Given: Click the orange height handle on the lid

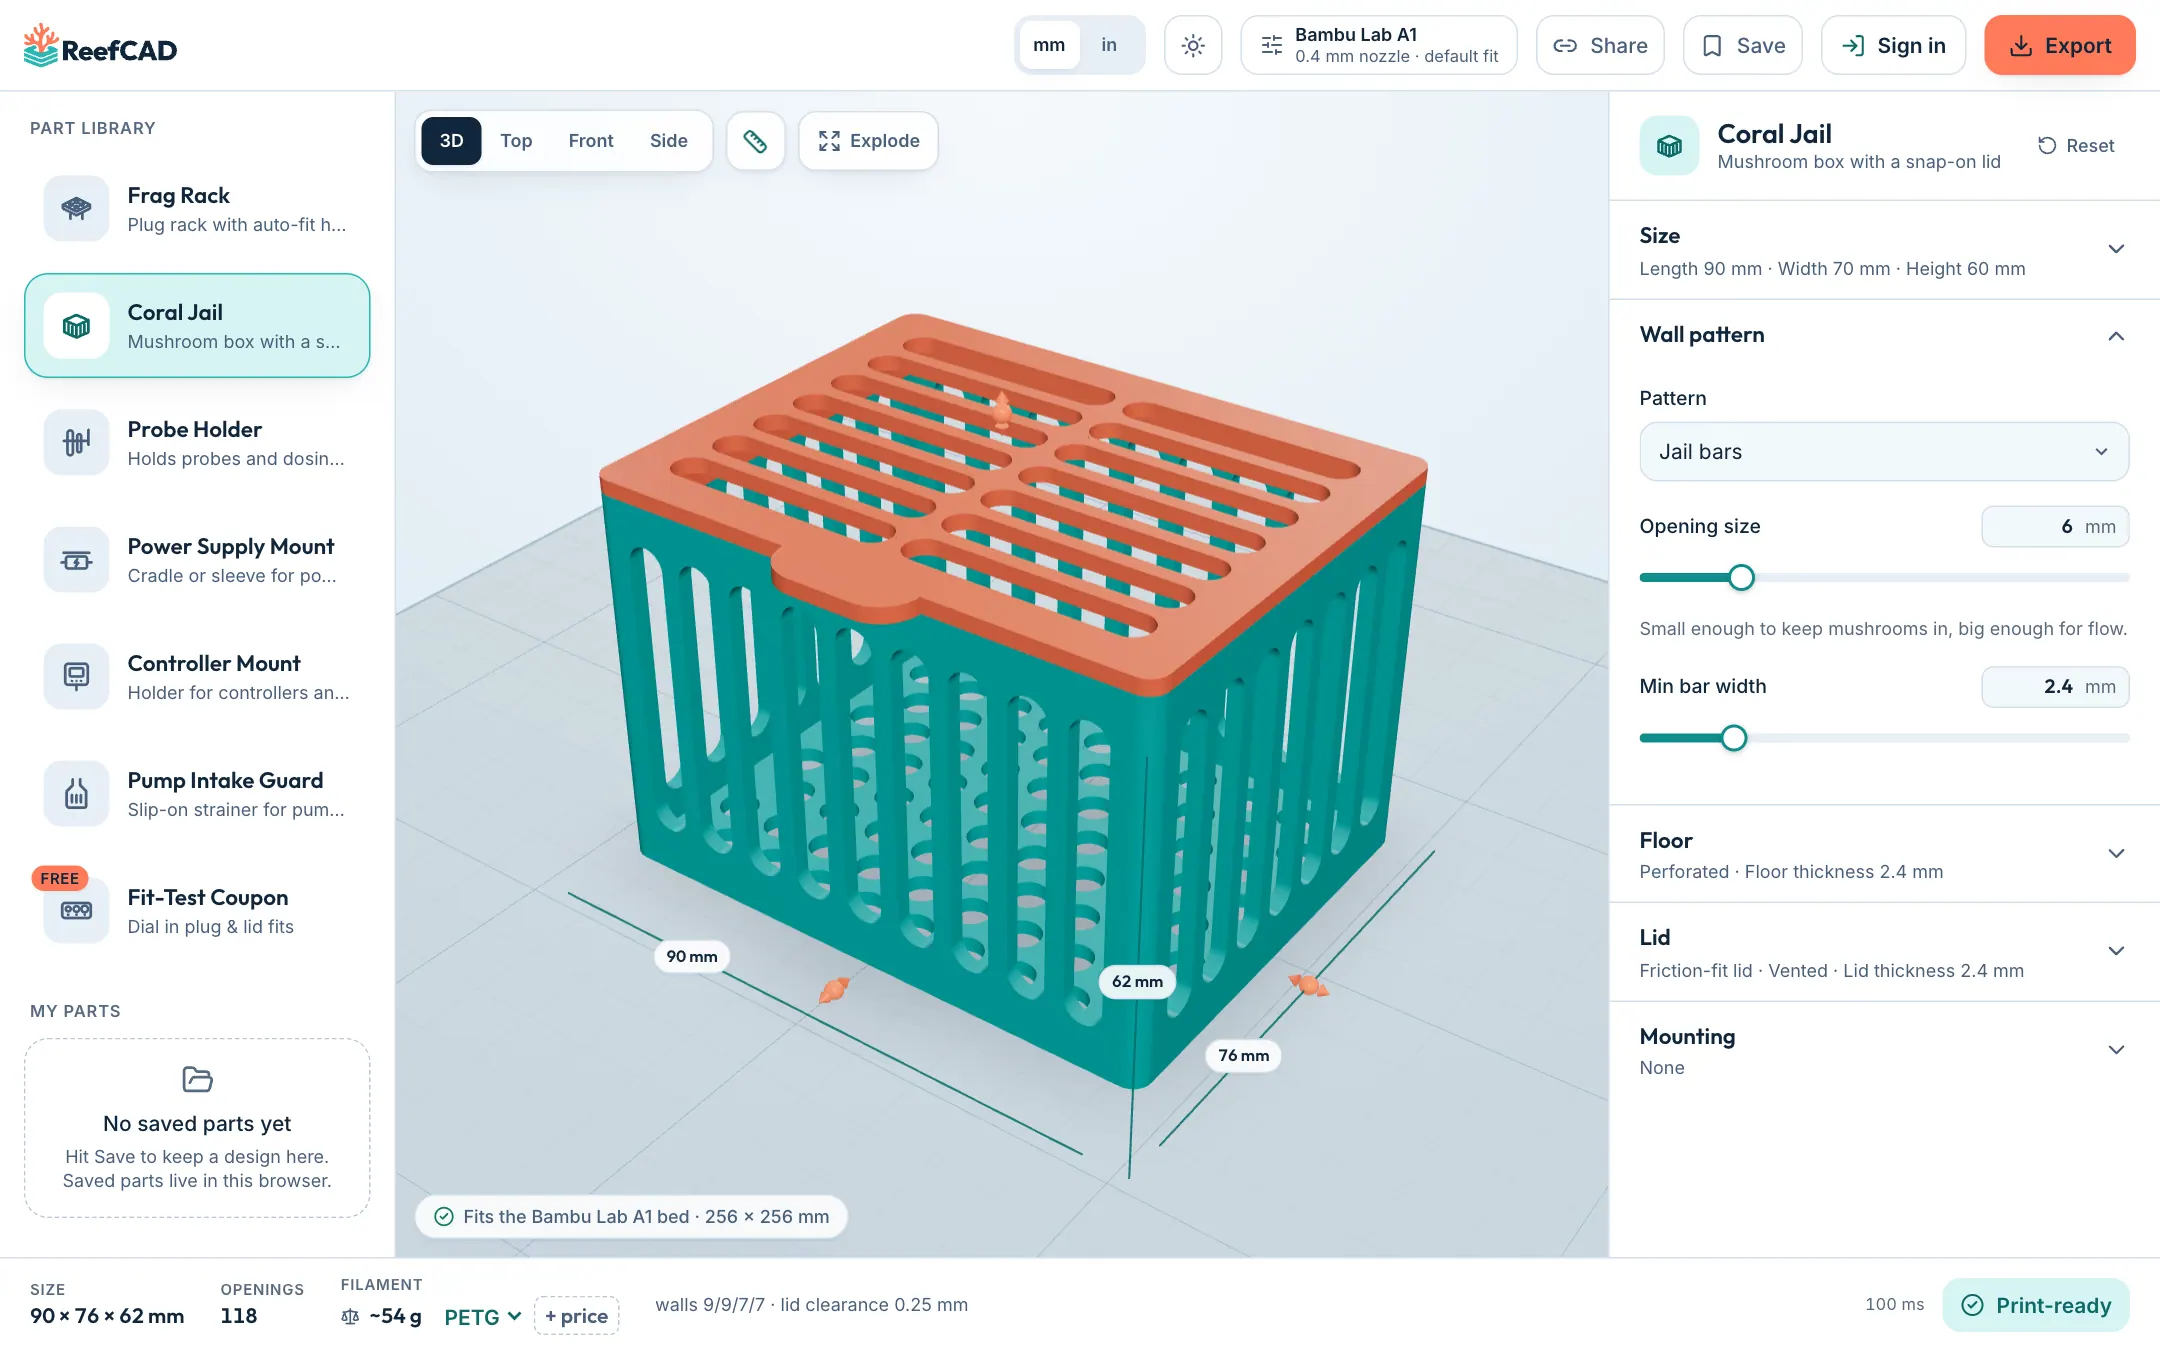Looking at the screenshot, I should [x=1001, y=409].
